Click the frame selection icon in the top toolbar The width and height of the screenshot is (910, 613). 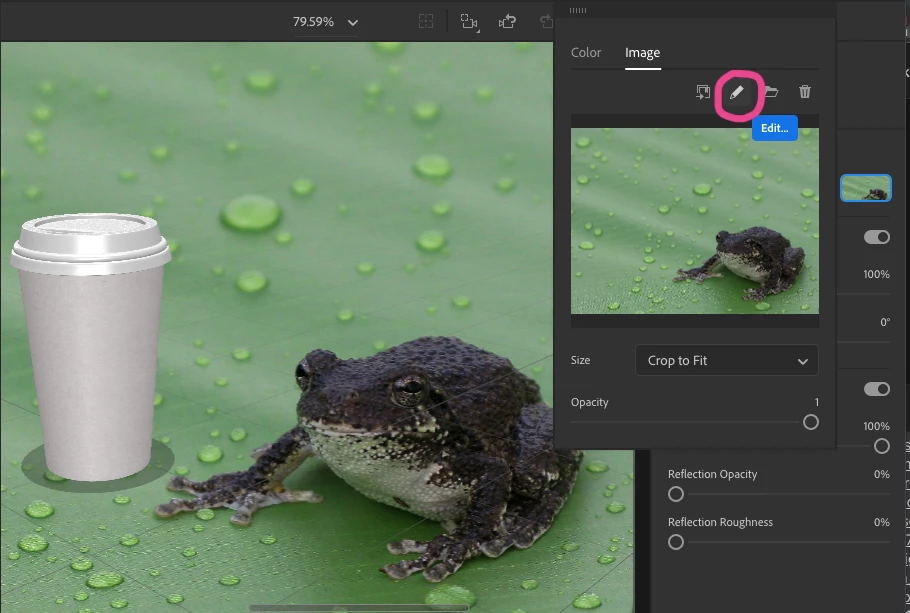click(426, 22)
